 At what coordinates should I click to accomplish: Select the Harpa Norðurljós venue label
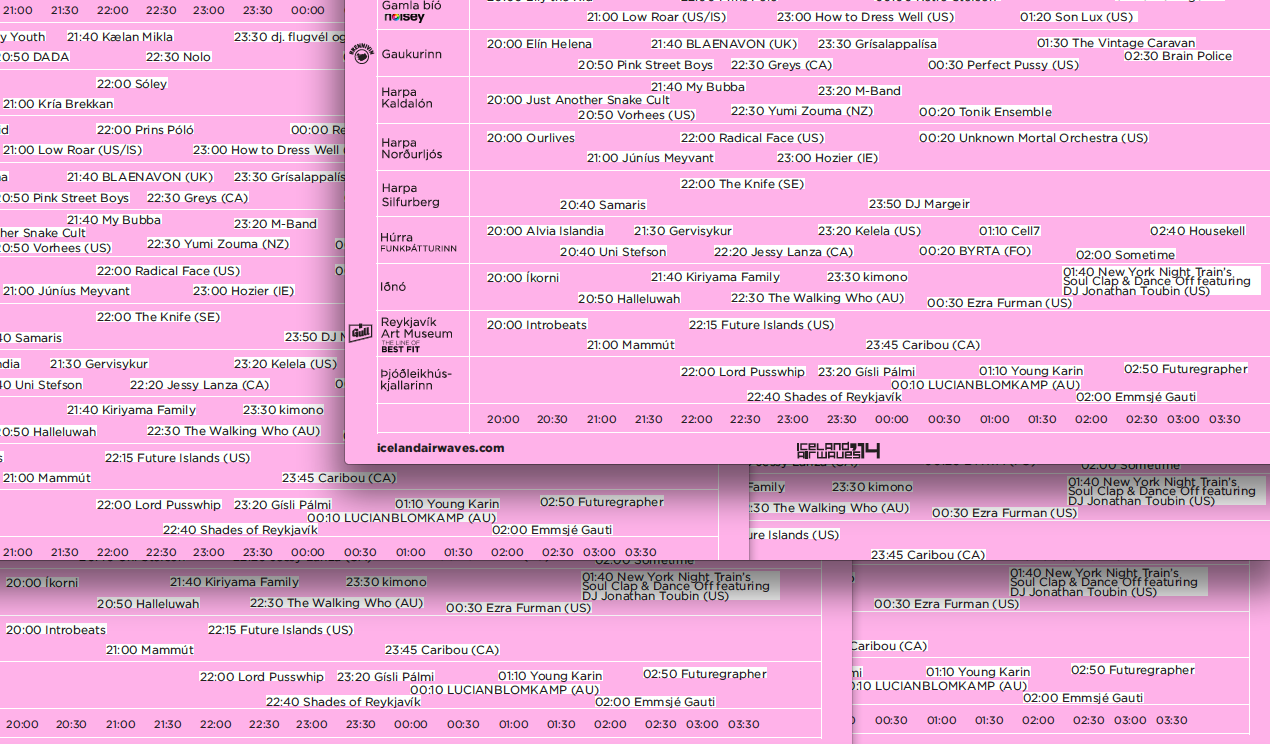tap(411, 148)
